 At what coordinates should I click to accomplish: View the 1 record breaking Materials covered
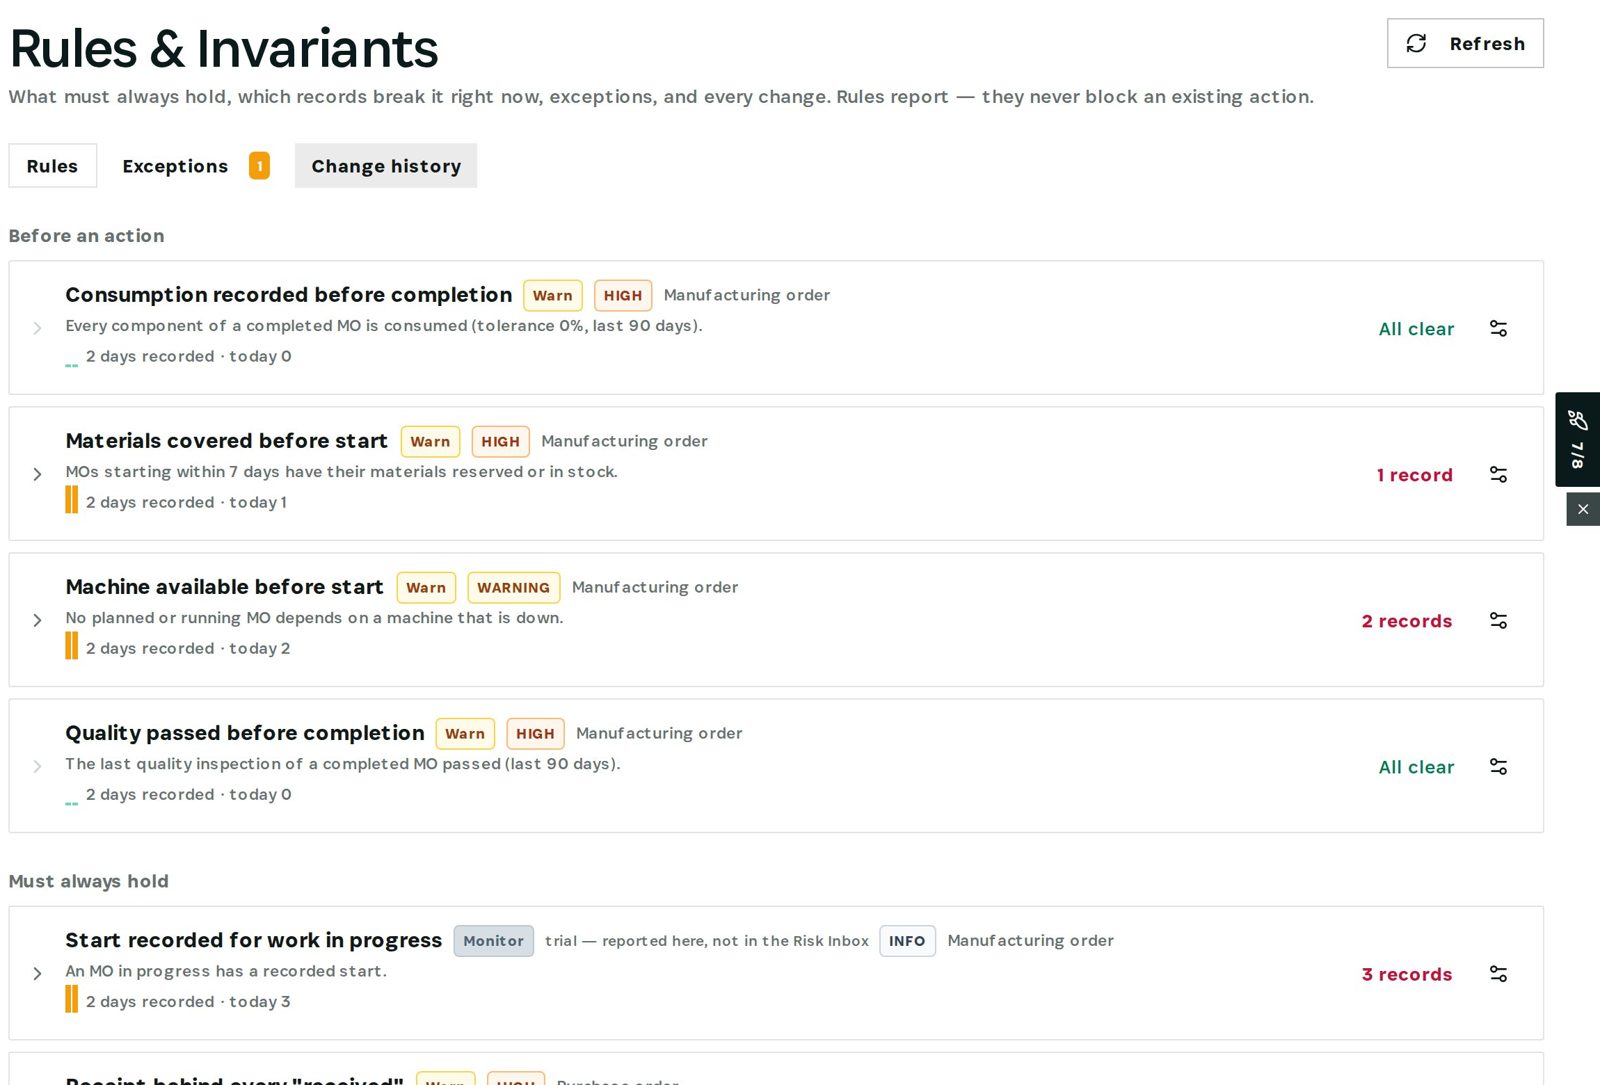(x=1414, y=475)
